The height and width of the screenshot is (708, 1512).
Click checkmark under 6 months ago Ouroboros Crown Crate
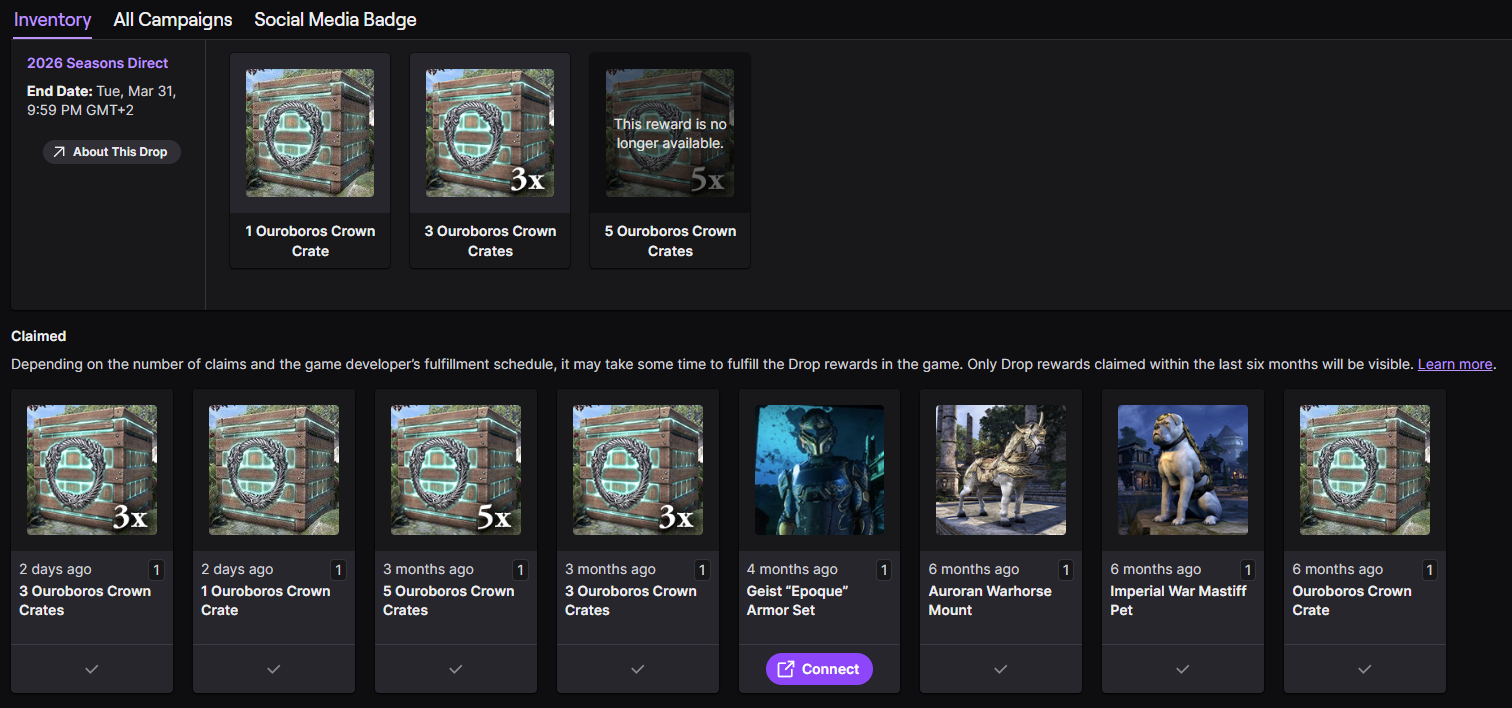[x=1365, y=669]
